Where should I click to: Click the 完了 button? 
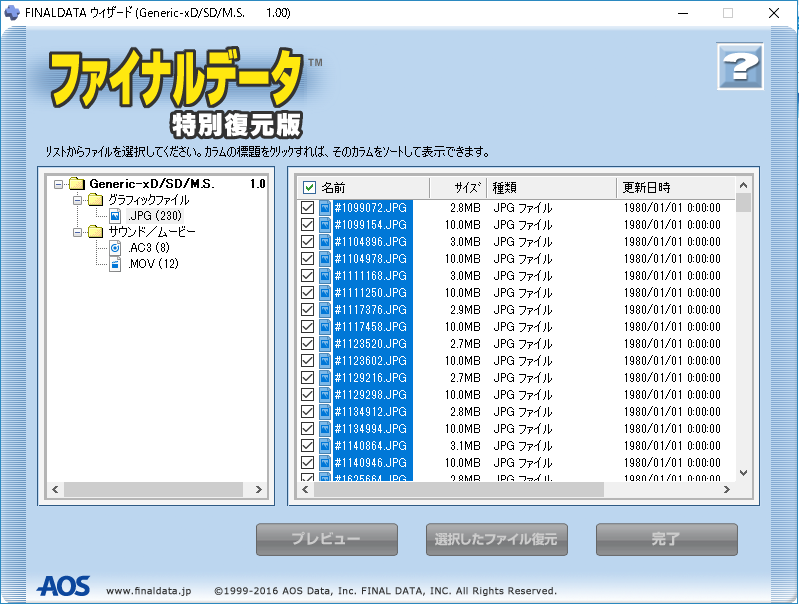(x=667, y=539)
